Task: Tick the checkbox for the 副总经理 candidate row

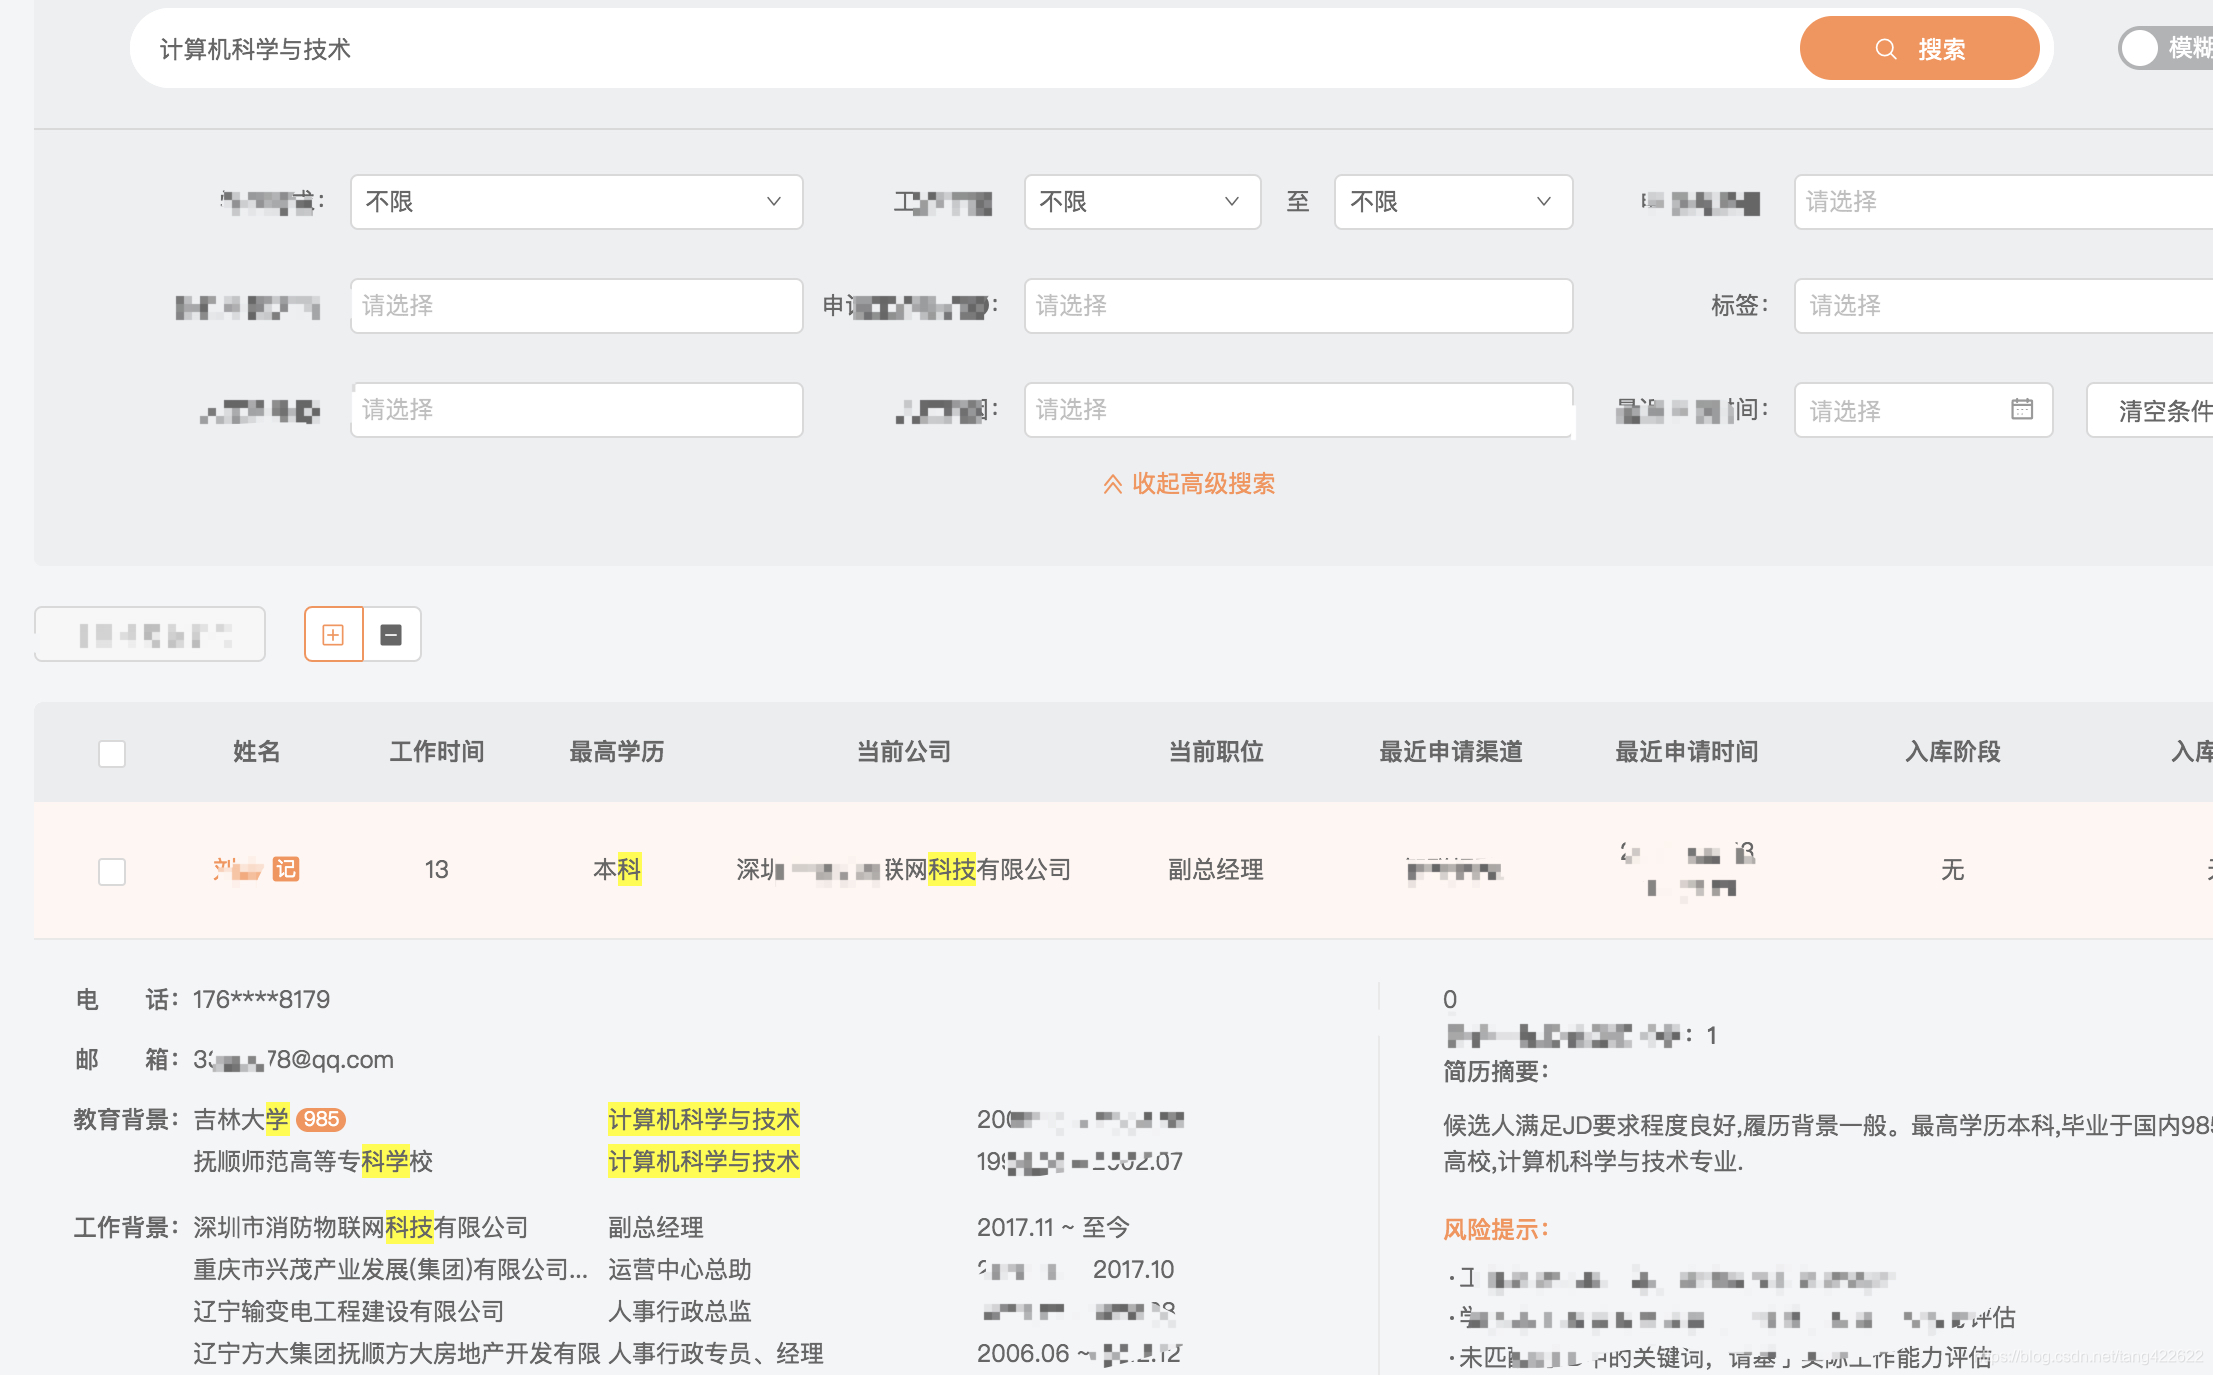Action: pyautogui.click(x=112, y=871)
